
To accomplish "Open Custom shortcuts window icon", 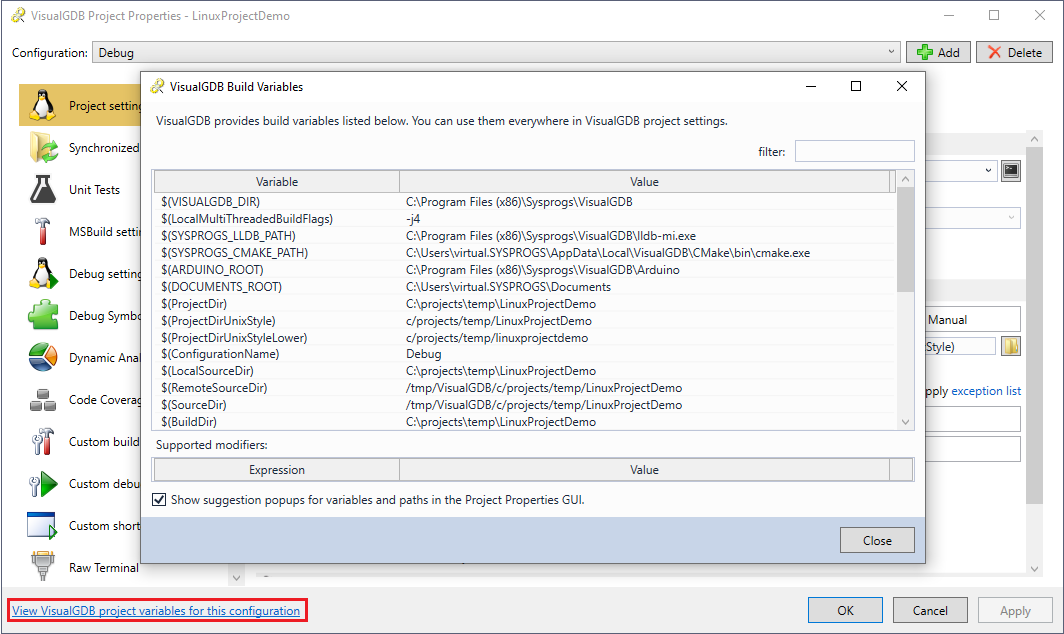I will (x=42, y=526).
